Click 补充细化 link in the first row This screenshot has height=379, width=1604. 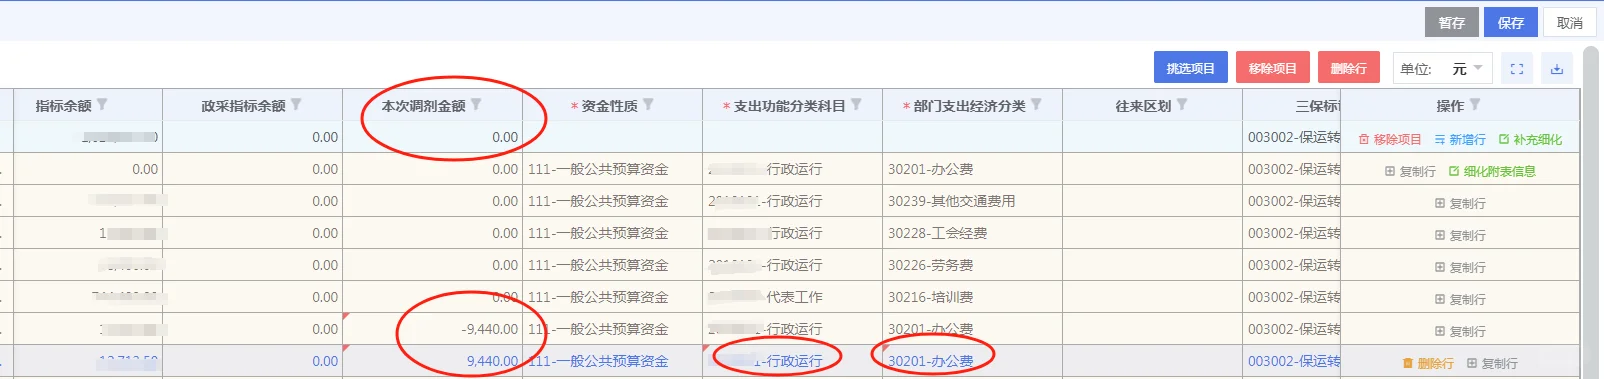coord(1530,139)
